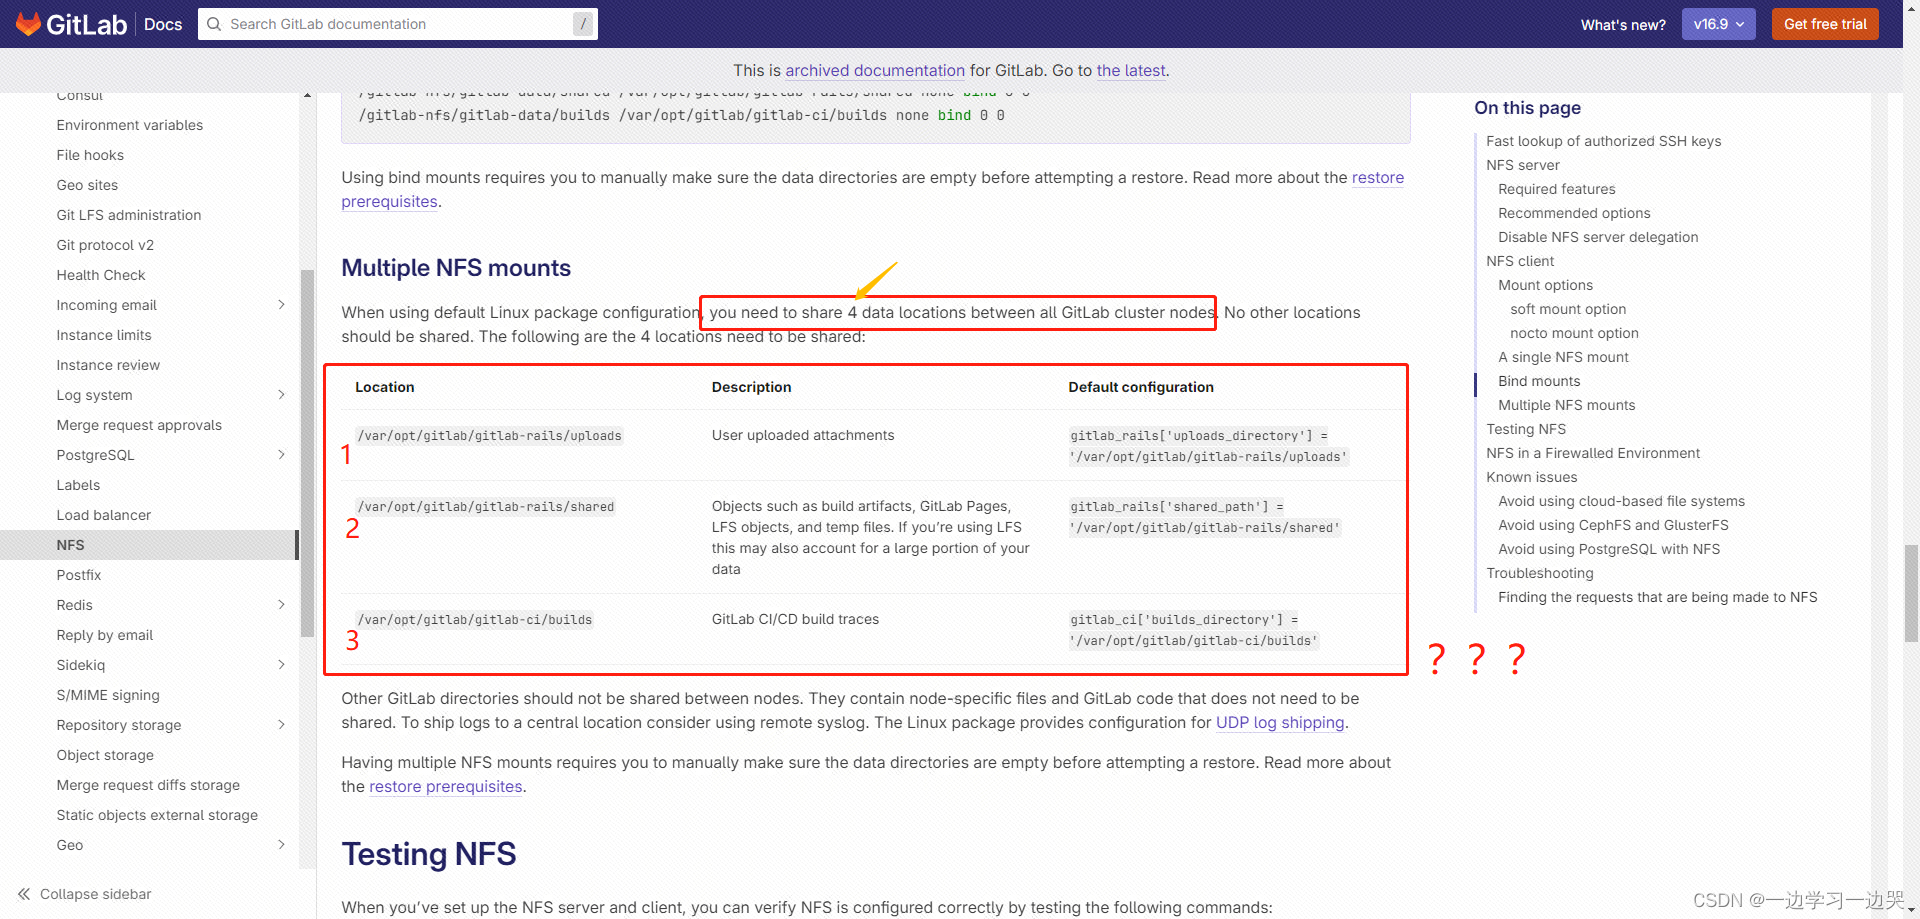Click the search magnifier icon

click(x=214, y=24)
